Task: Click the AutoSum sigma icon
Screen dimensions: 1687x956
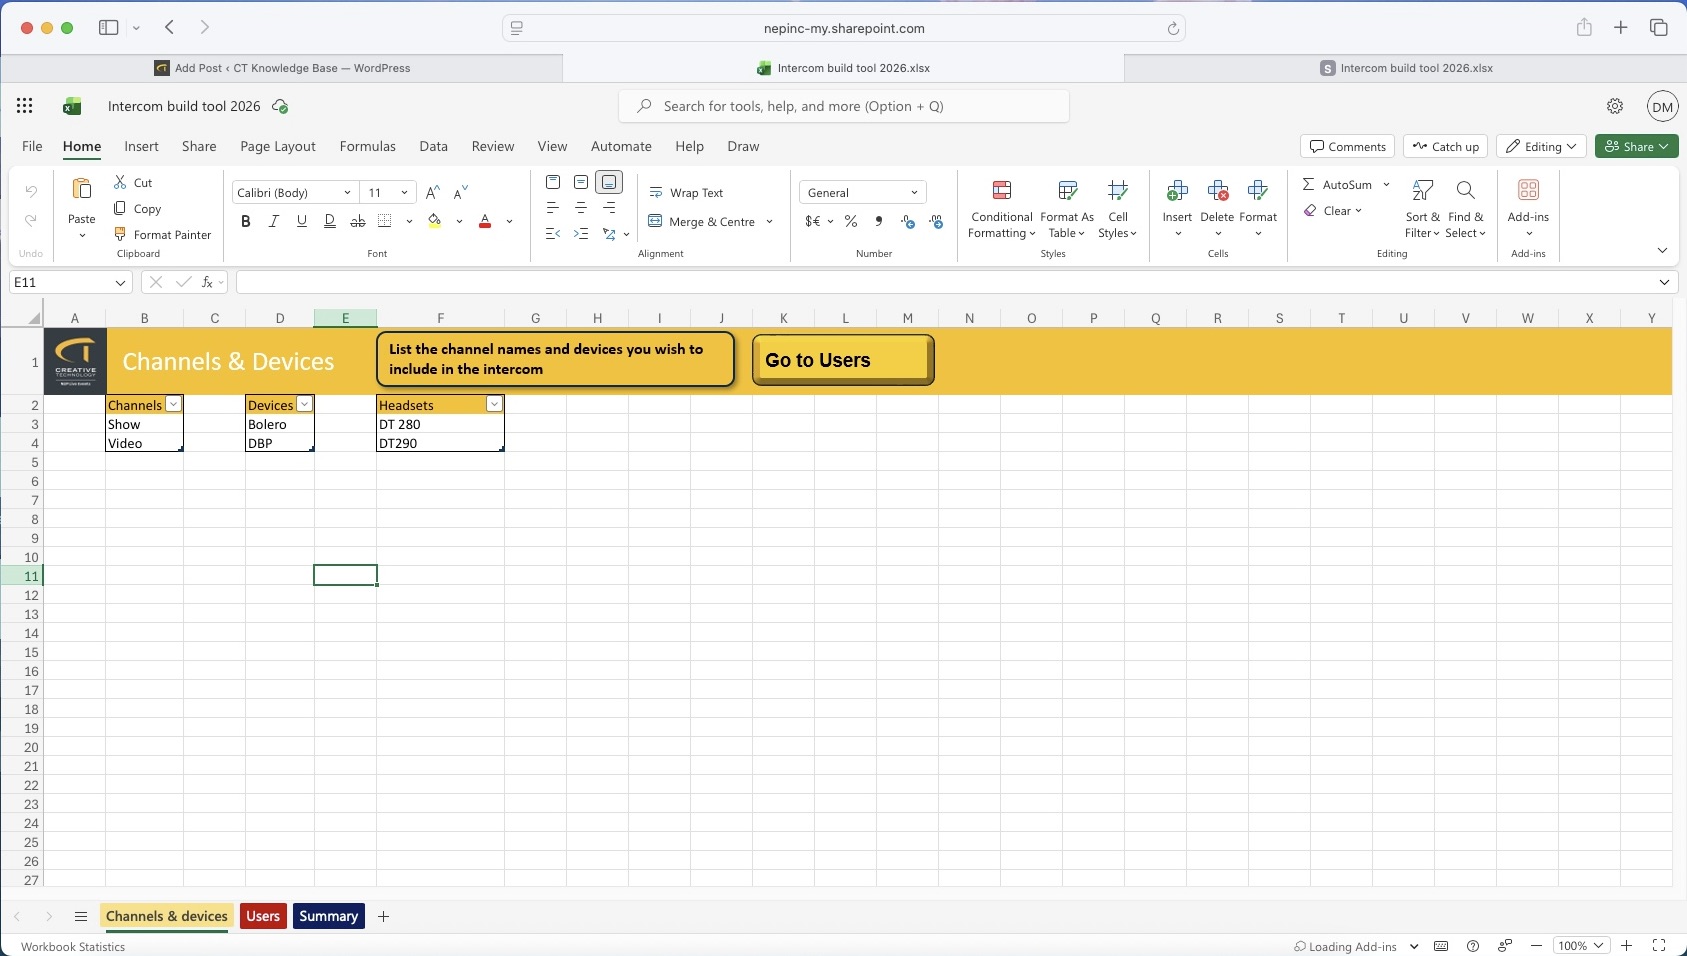Action: coord(1308,185)
